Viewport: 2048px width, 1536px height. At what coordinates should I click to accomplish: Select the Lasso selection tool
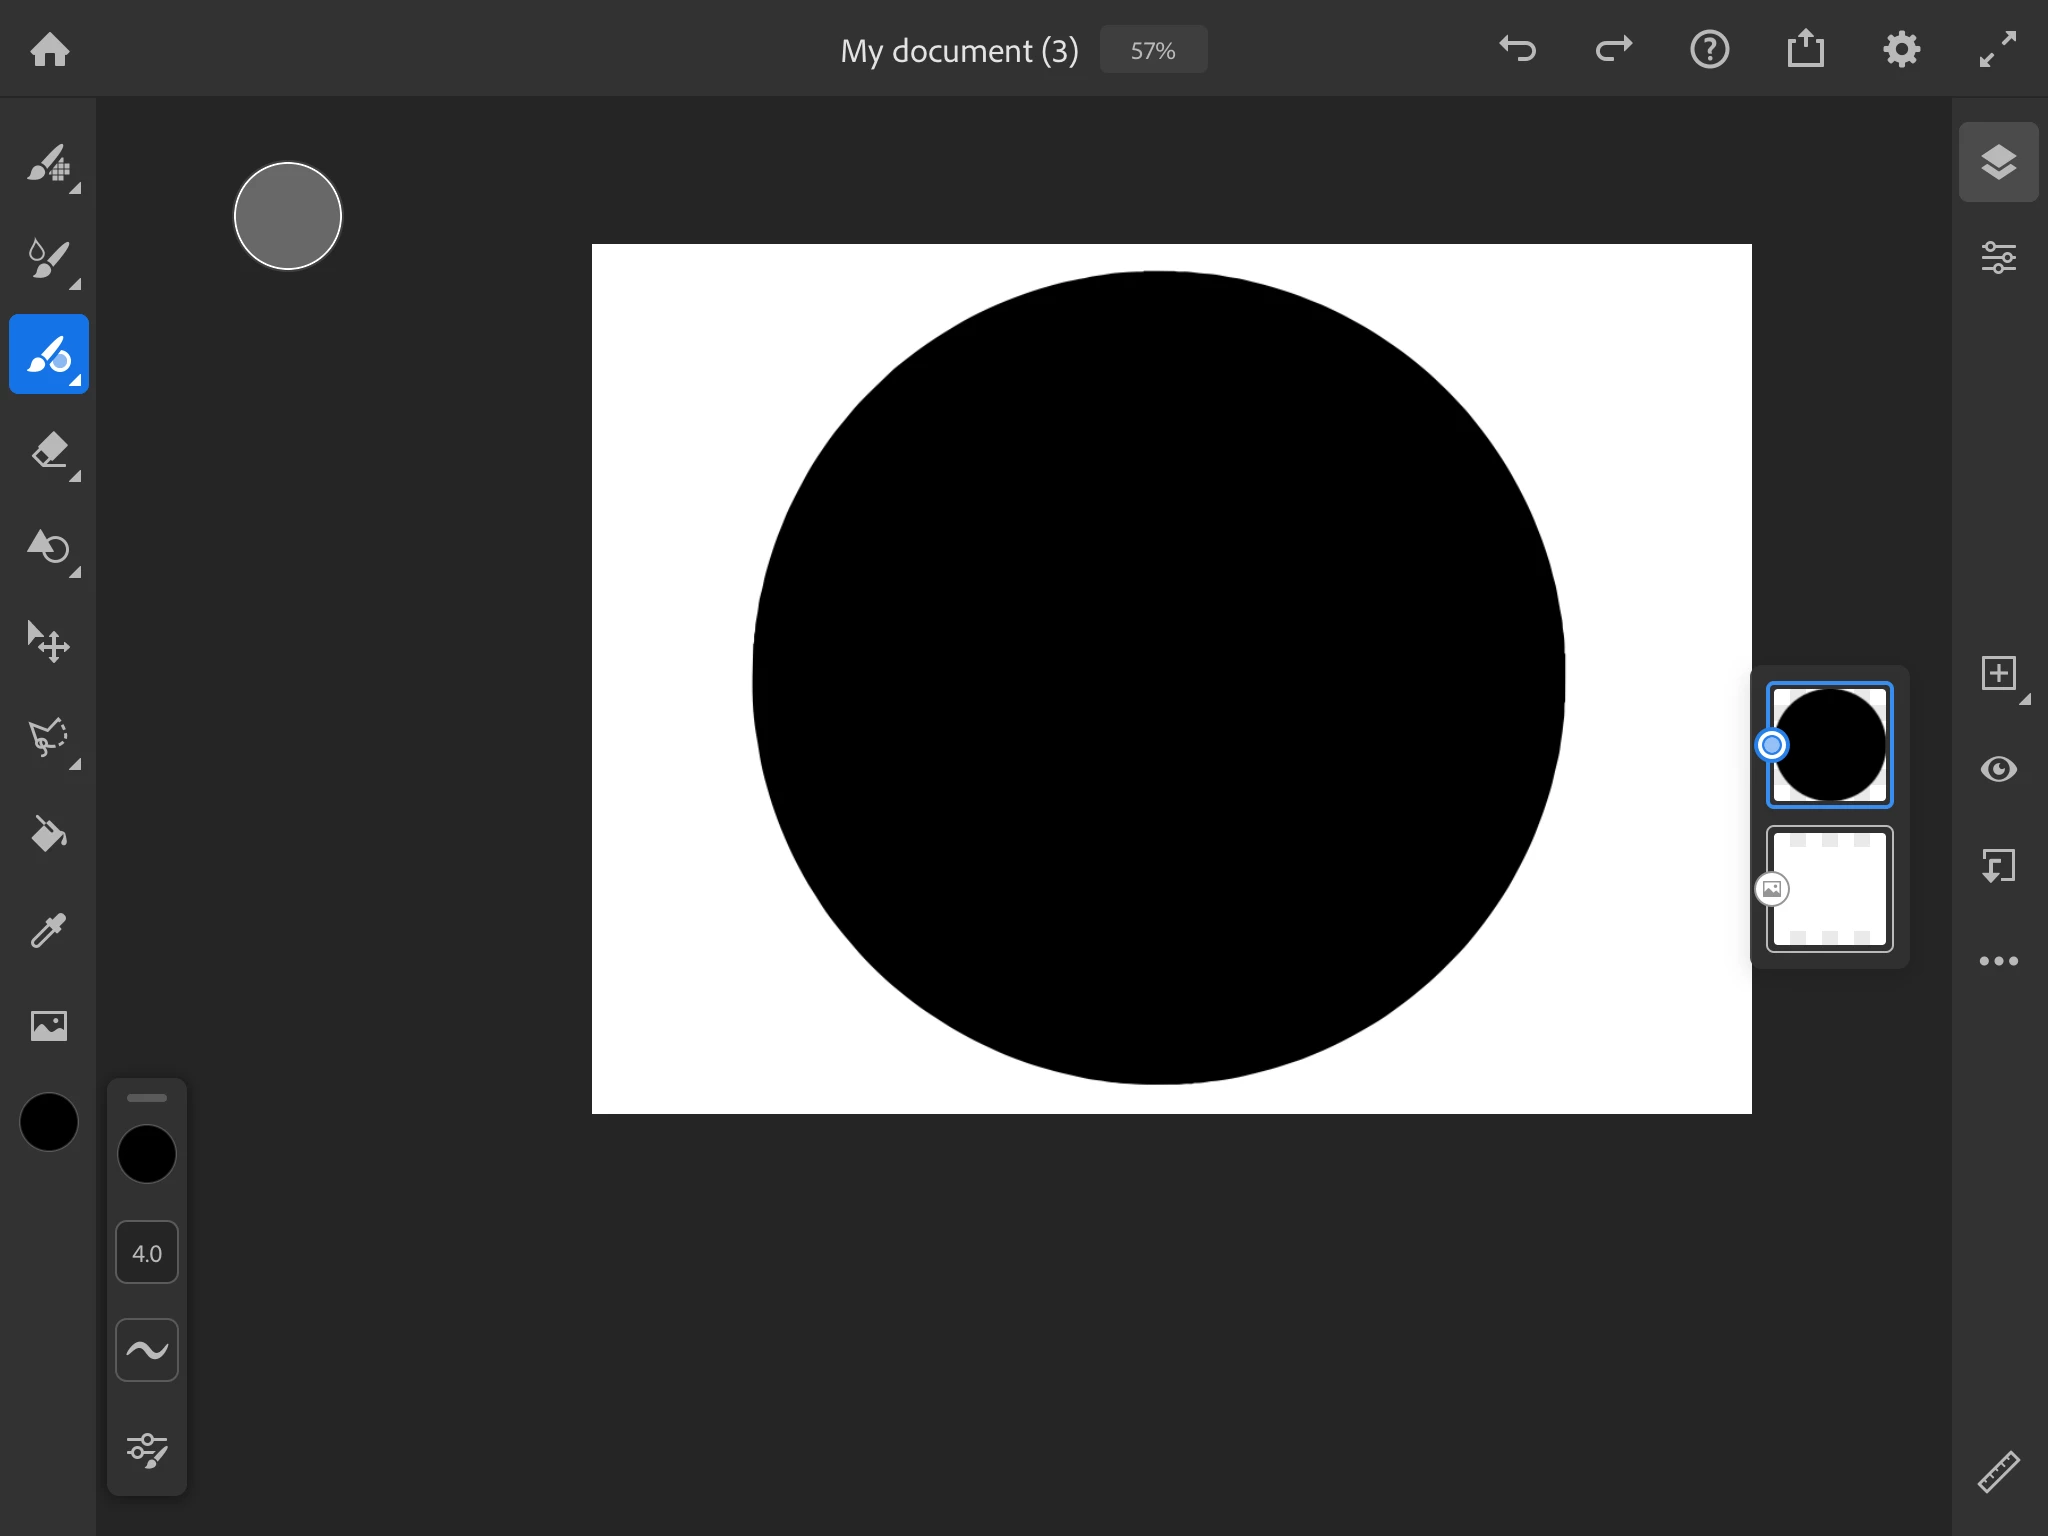tap(48, 738)
